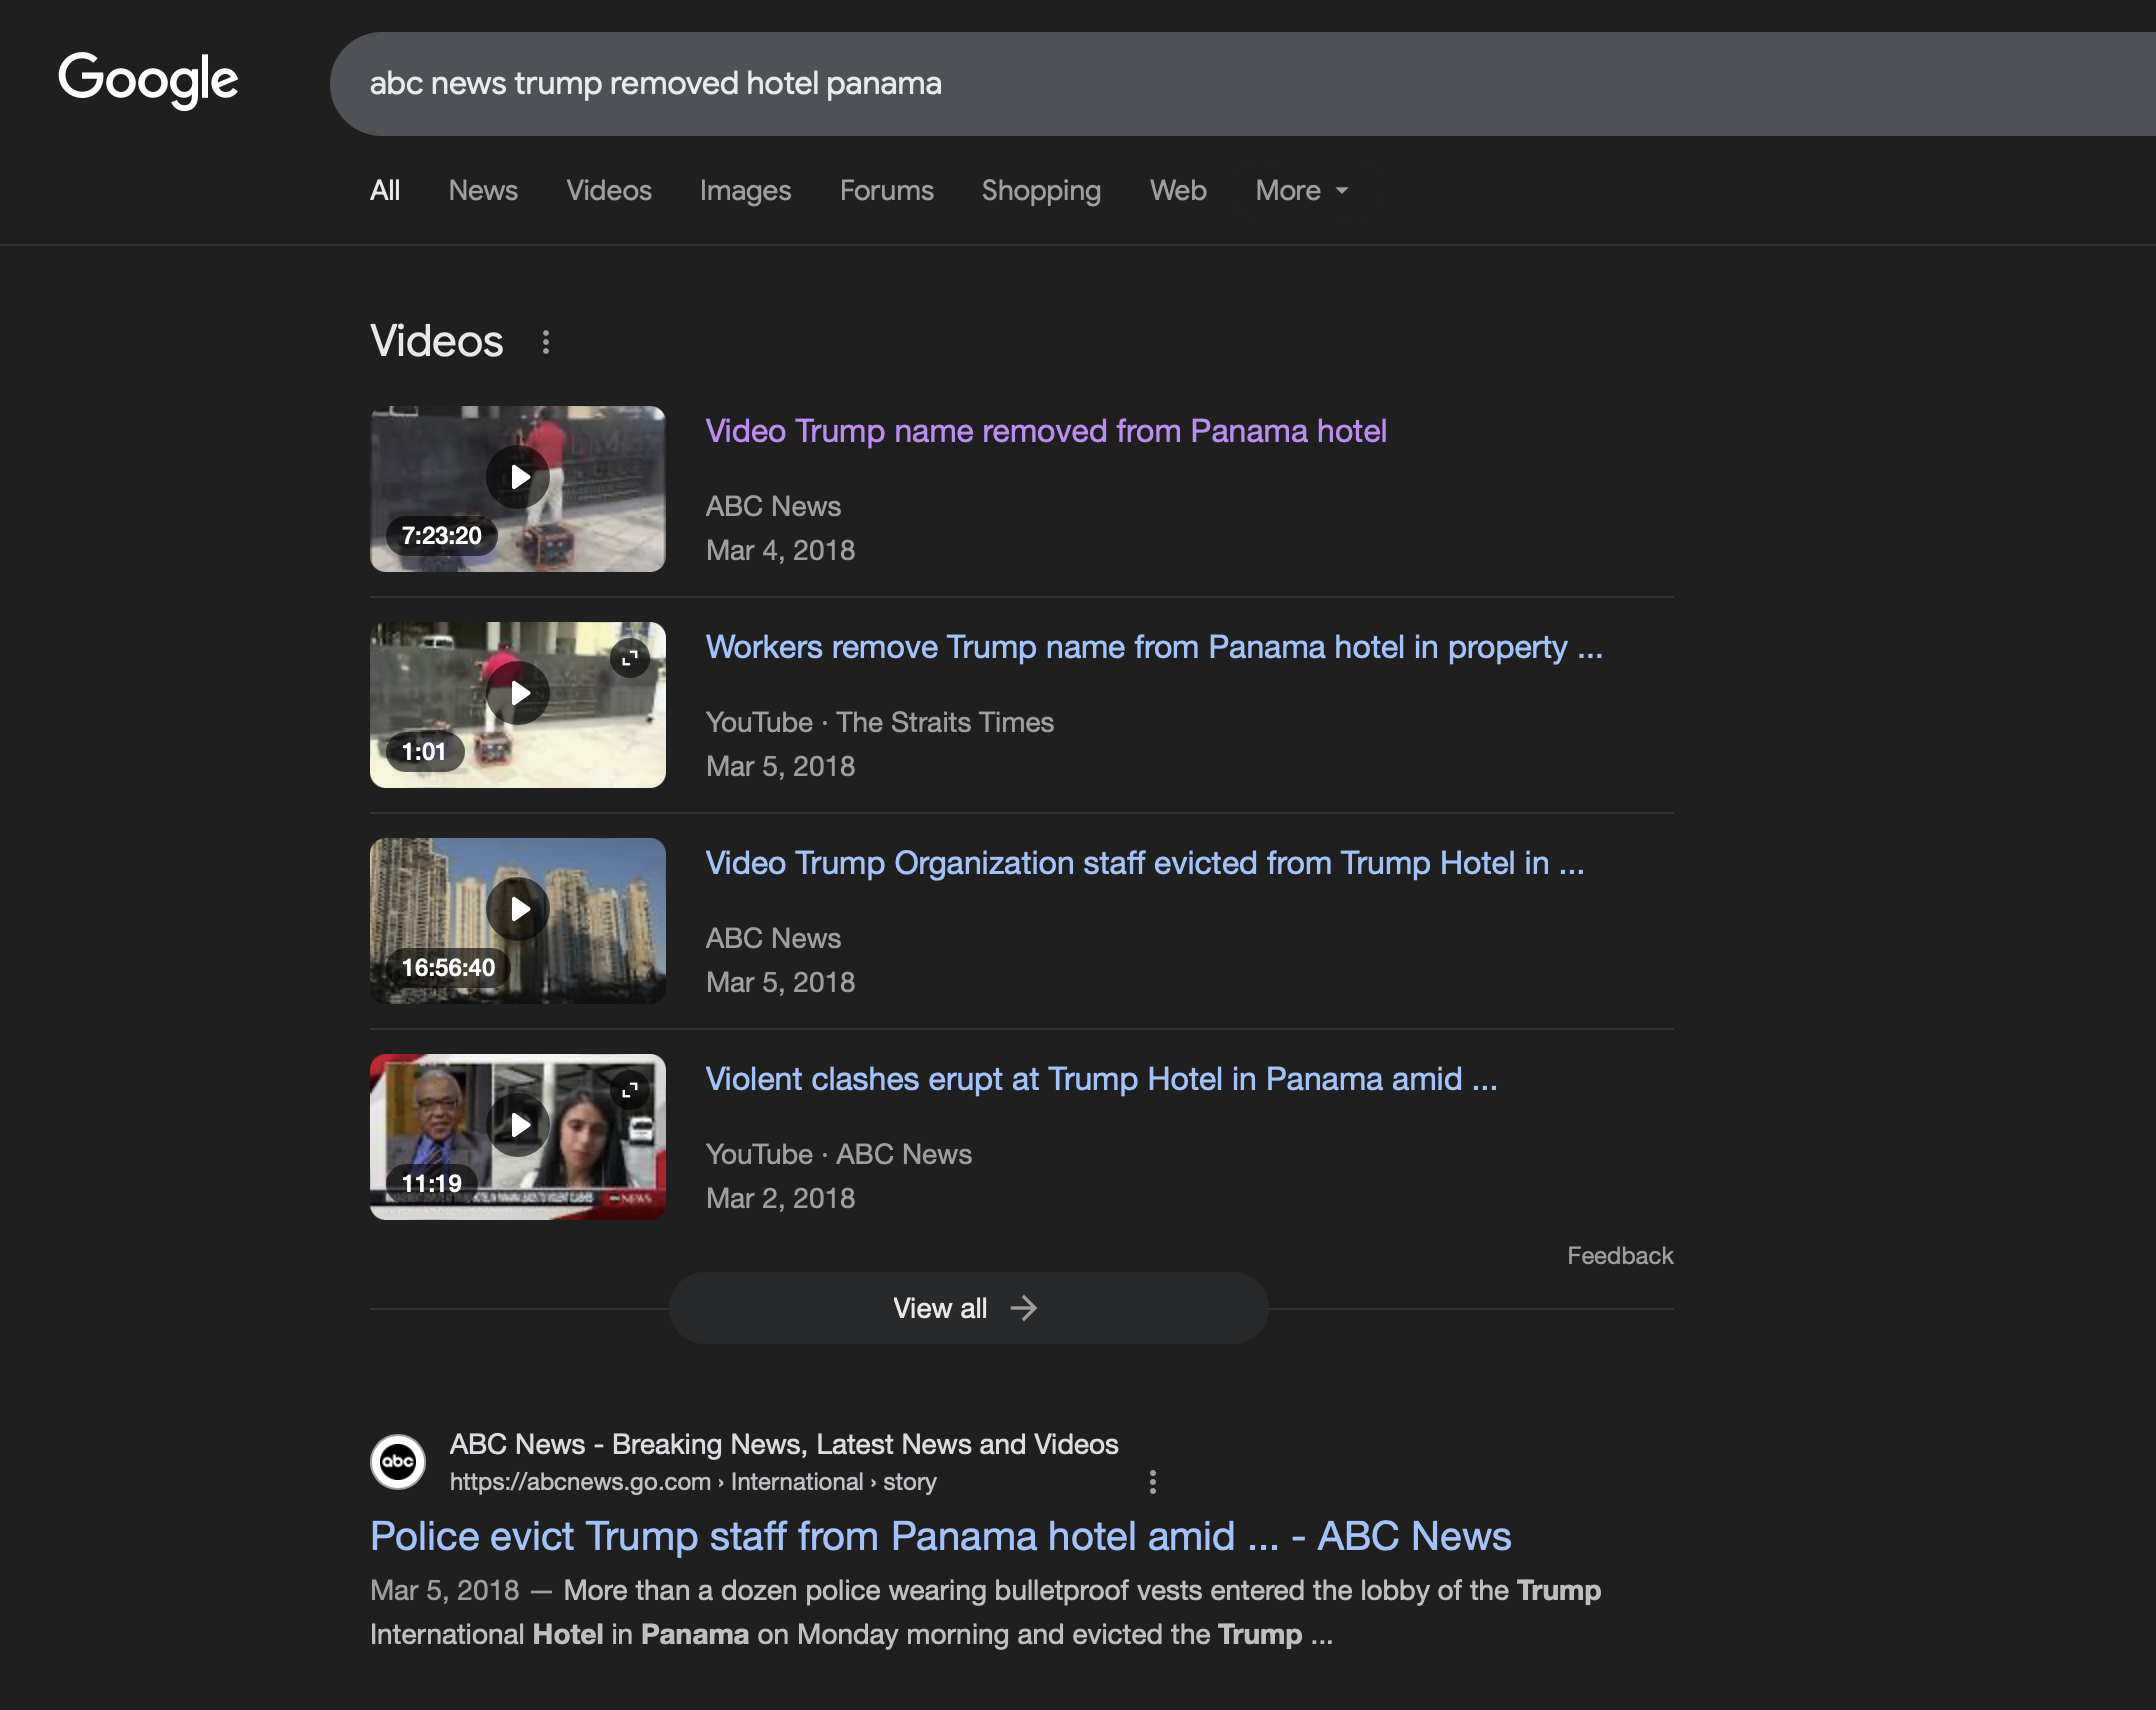The height and width of the screenshot is (1710, 2156).
Task: Click 'YouTube · The Straits Times' source text
Action: click(x=880, y=723)
